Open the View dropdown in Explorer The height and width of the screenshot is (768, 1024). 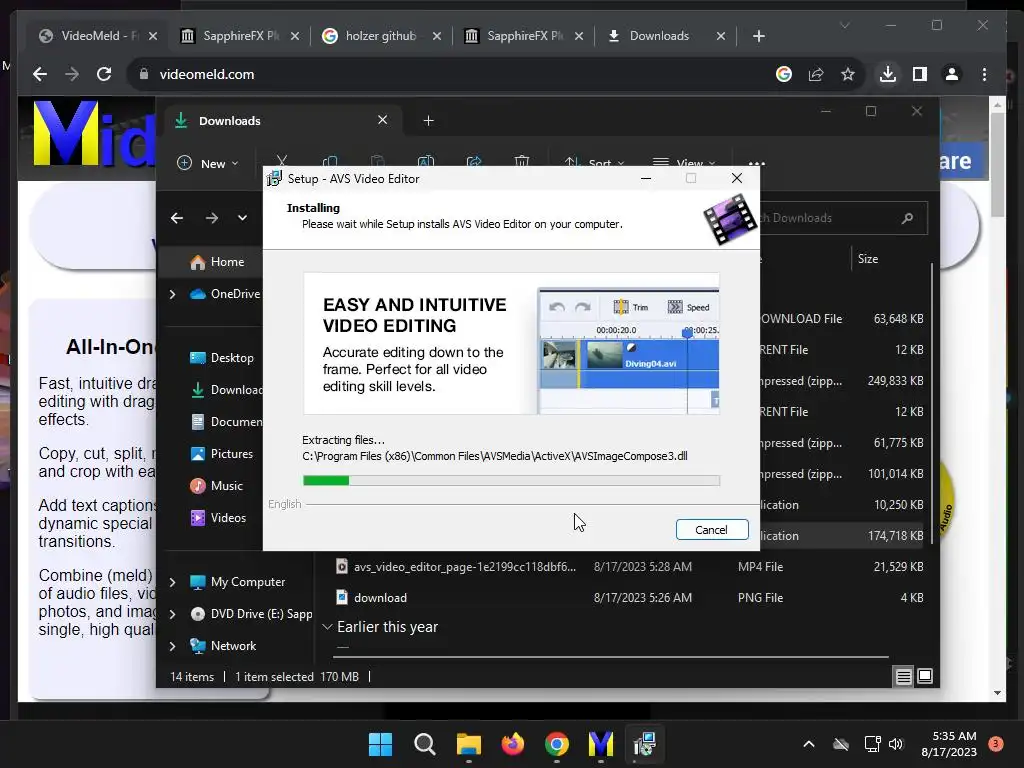coord(684,163)
